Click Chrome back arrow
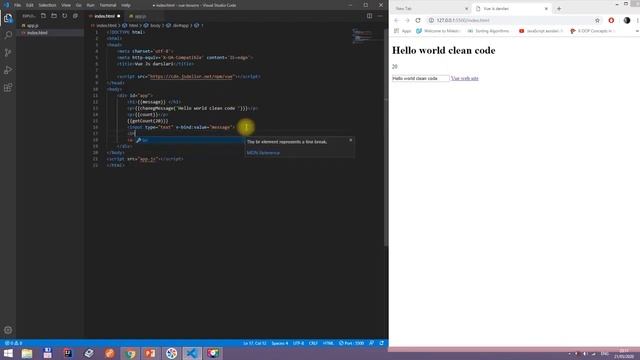Screen dimensions: 640x360 396,20
